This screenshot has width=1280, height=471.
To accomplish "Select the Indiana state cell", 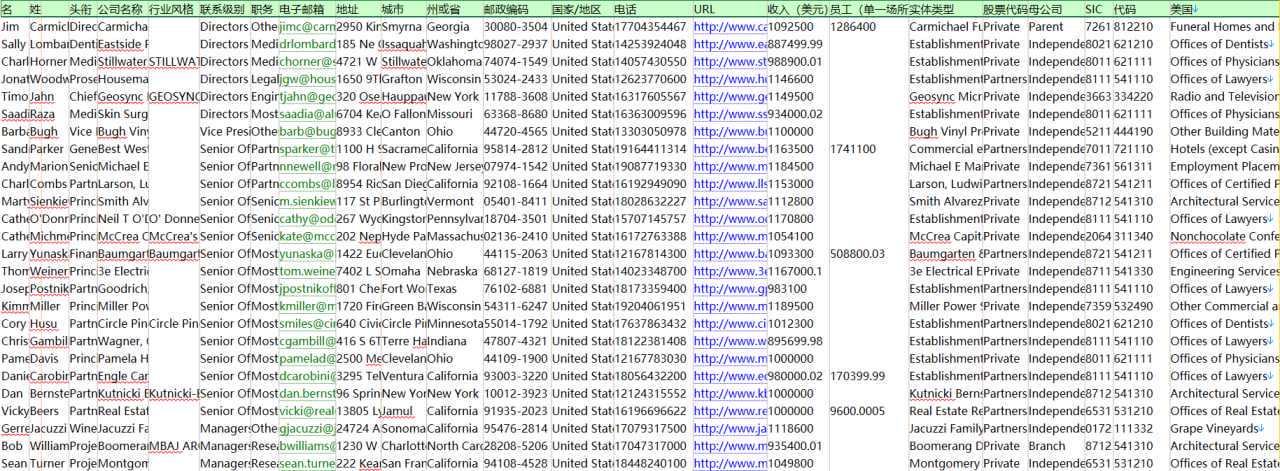I will click(x=453, y=342).
